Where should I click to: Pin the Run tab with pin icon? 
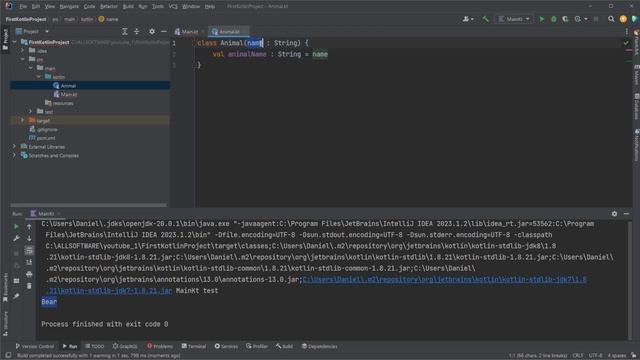pos(16,296)
